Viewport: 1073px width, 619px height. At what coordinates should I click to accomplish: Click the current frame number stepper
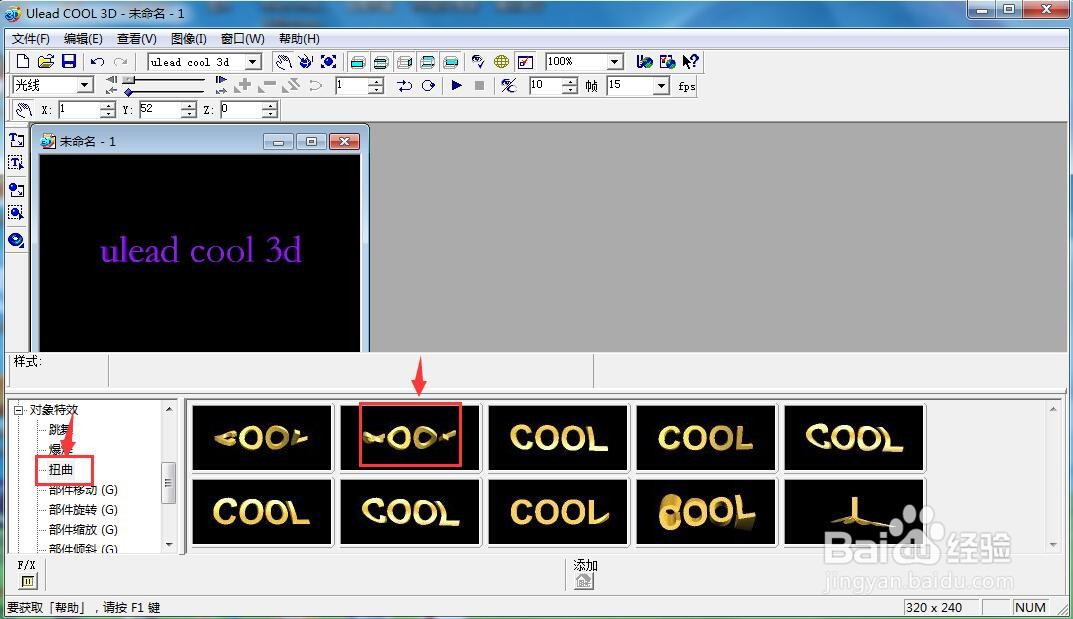376,85
